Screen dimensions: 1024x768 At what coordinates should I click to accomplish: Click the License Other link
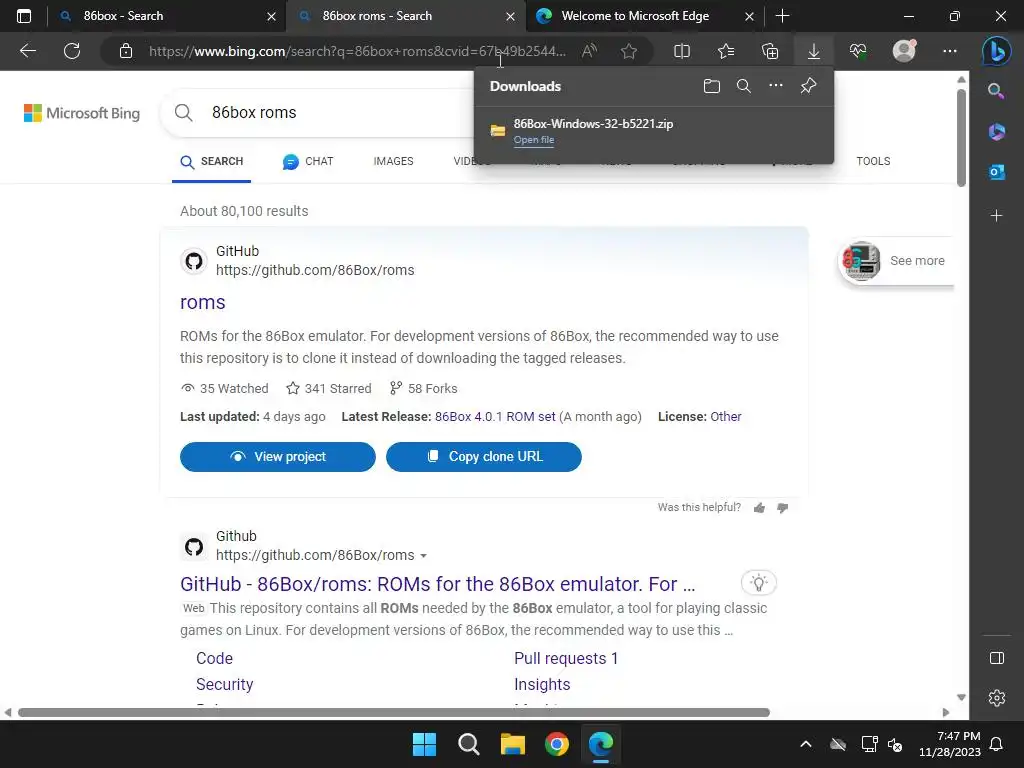(726, 417)
